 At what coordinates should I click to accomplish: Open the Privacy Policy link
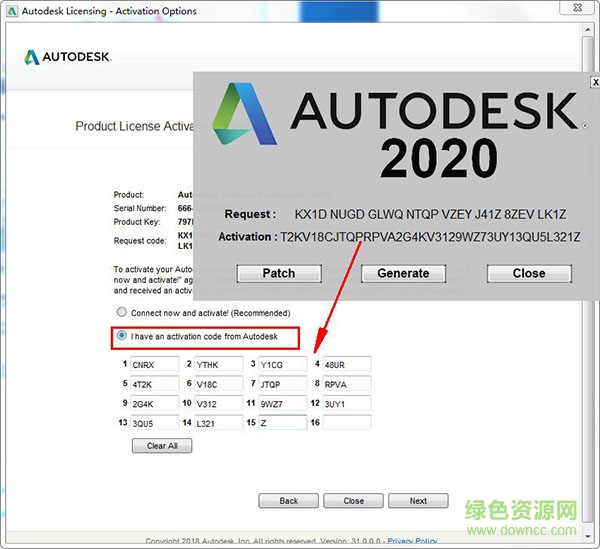pos(412,541)
